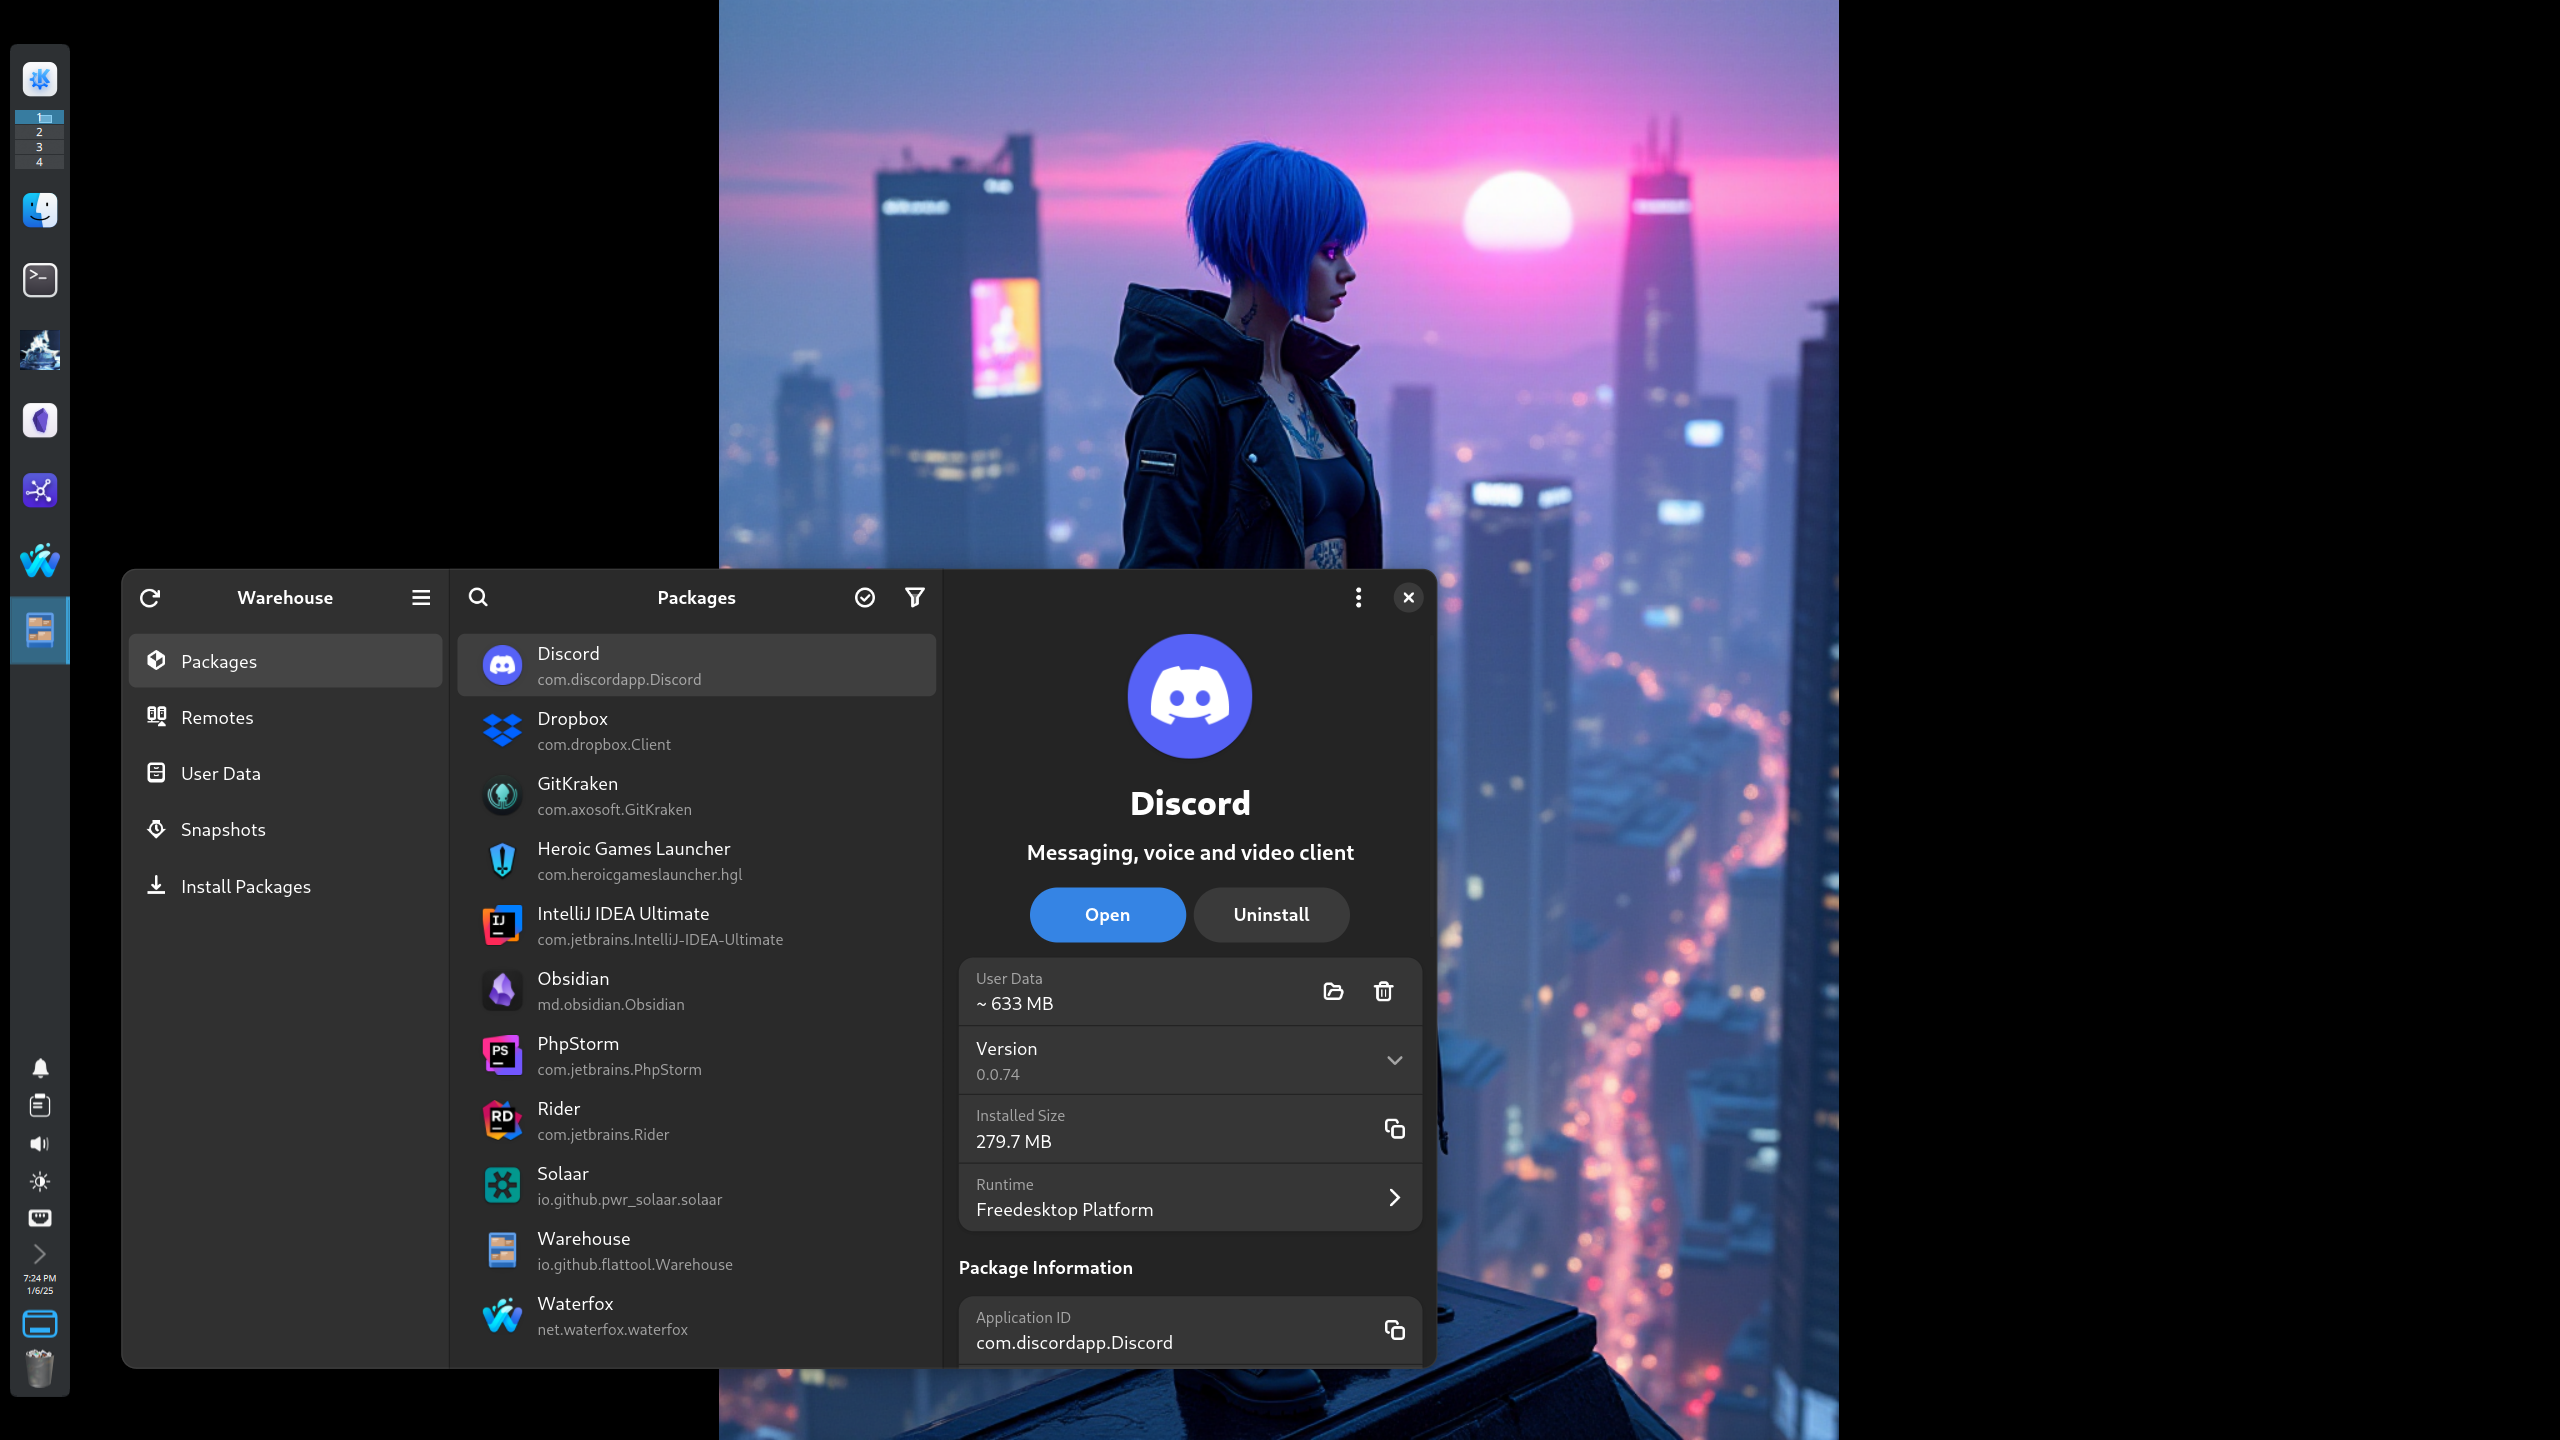Screen dimensions: 2560x1440
Task: Open the volume control tray icon
Action: (40, 1143)
